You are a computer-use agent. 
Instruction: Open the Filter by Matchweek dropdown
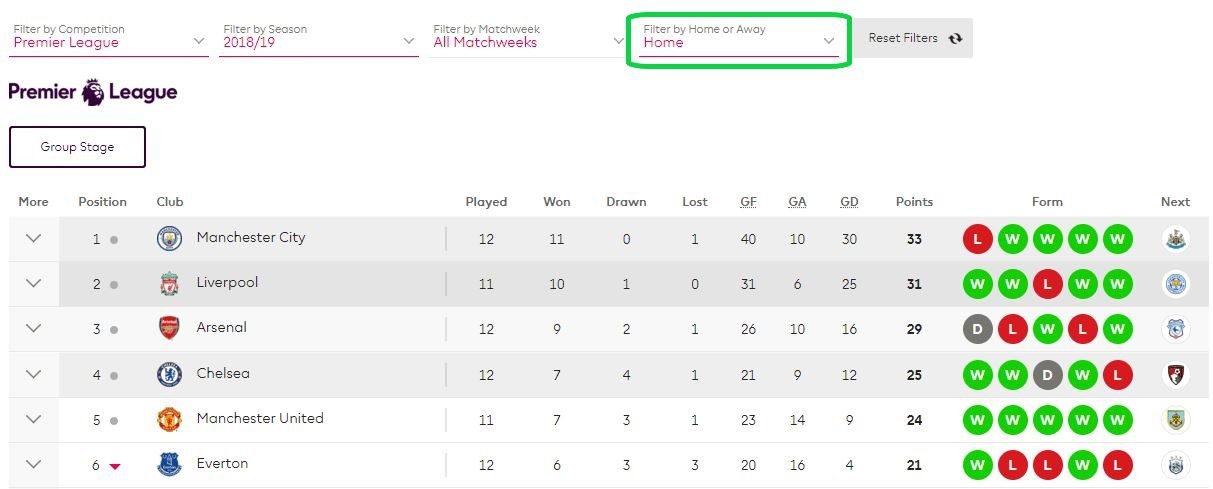click(529, 37)
